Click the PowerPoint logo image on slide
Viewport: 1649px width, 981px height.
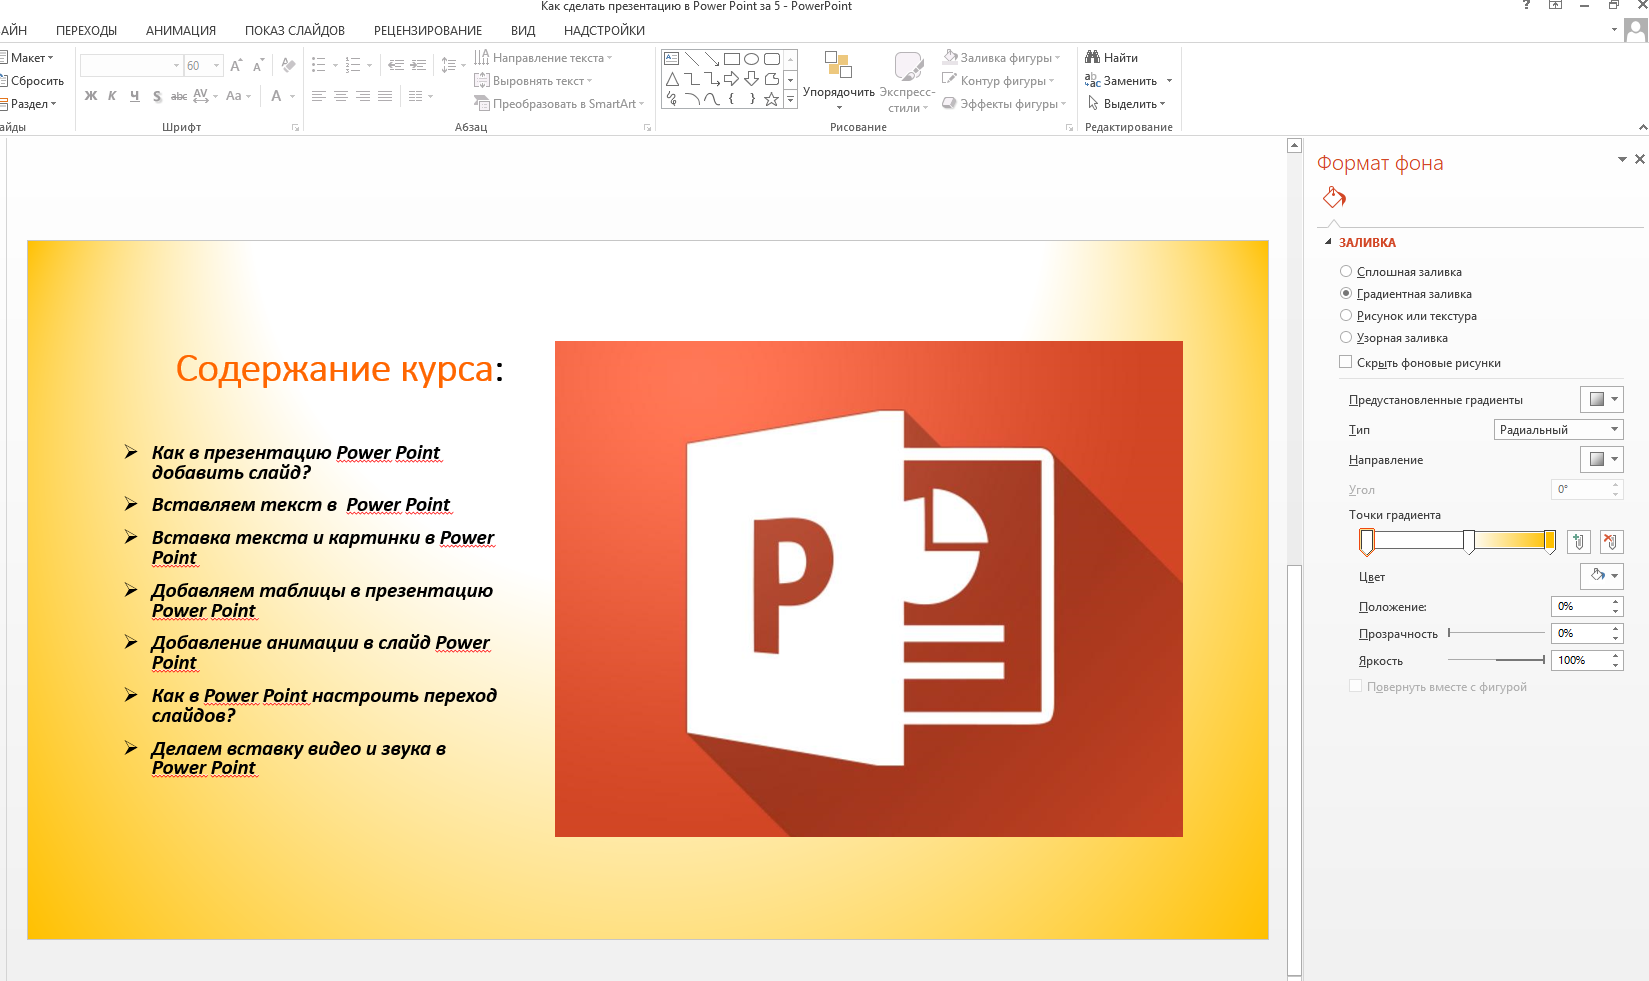pos(869,589)
